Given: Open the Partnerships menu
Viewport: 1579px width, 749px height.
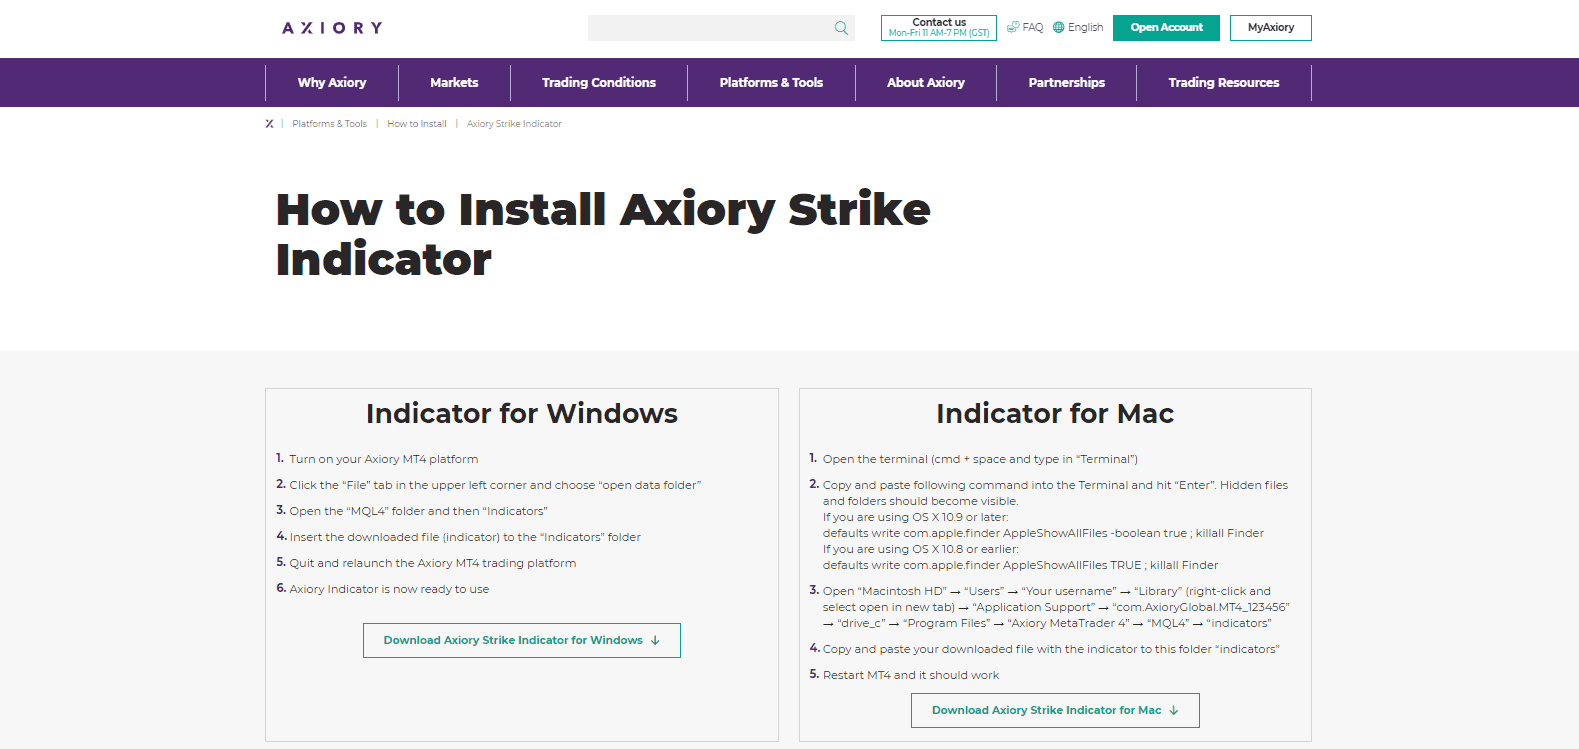Looking at the screenshot, I should pyautogui.click(x=1066, y=83).
